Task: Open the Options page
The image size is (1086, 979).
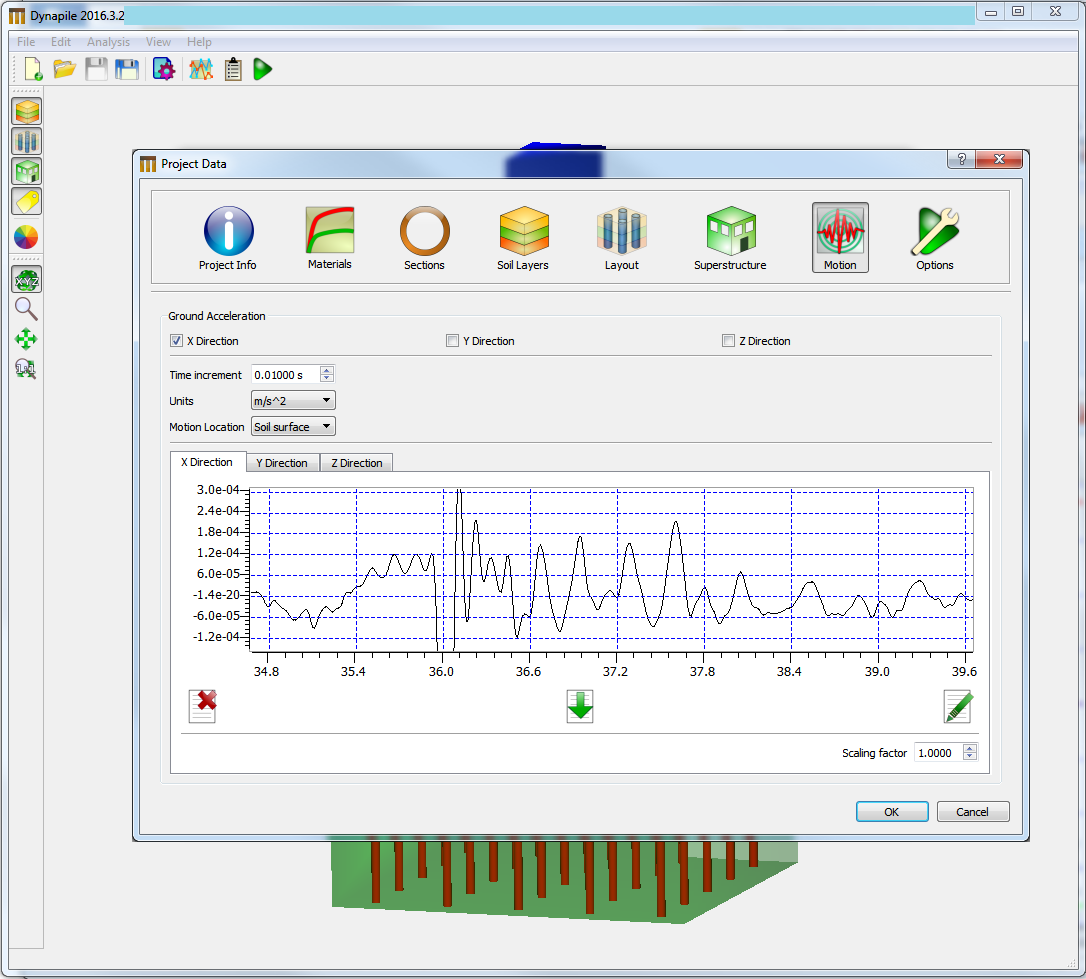Action: click(x=935, y=238)
